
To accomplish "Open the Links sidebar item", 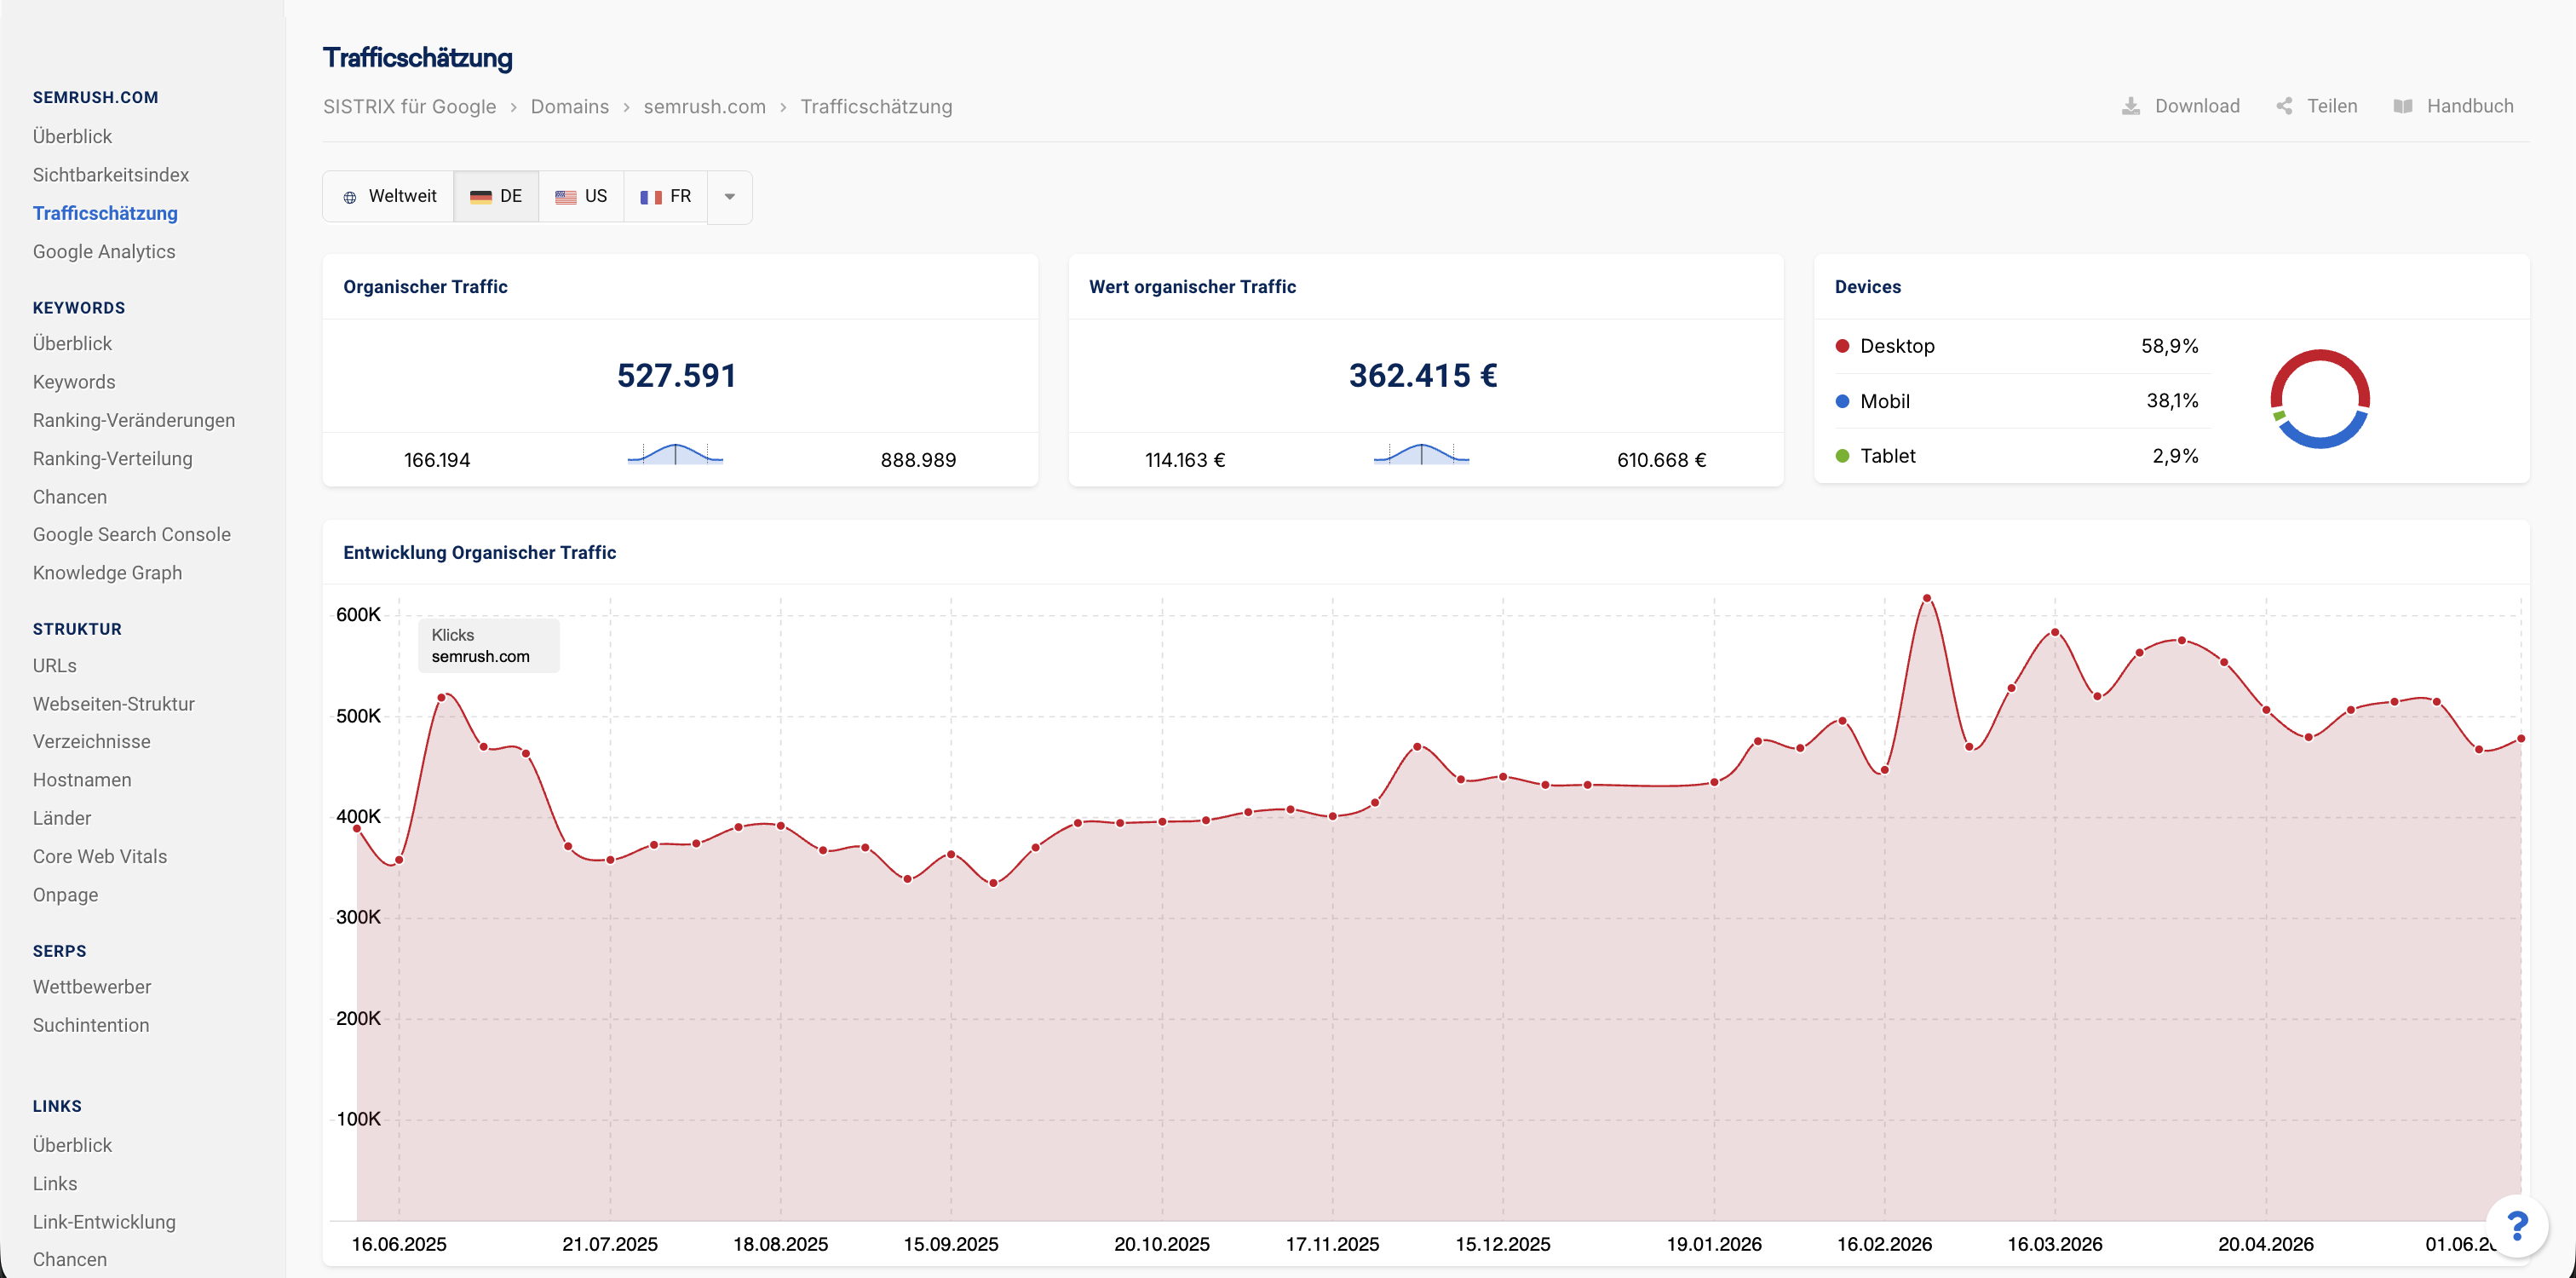I will (x=55, y=1184).
